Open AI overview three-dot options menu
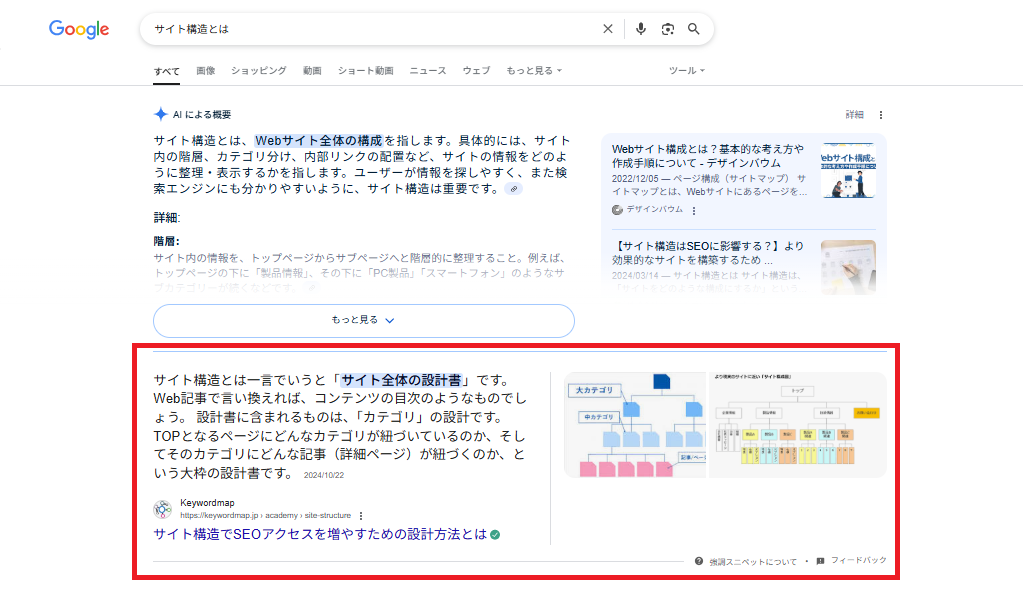This screenshot has width=1023, height=593. click(881, 115)
